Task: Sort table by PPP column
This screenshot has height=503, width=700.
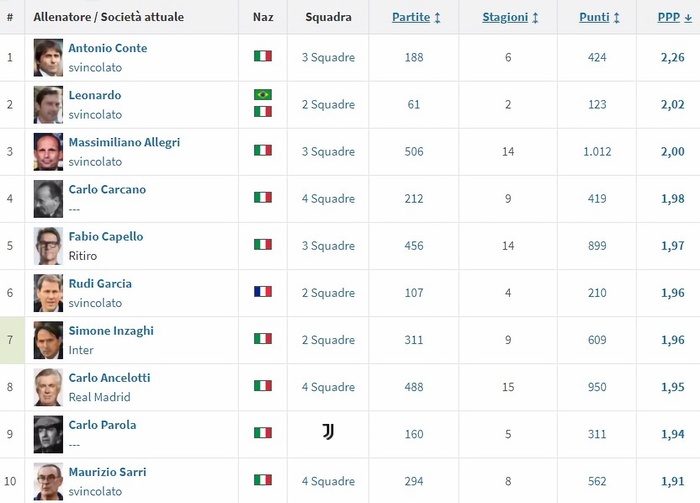Action: pyautogui.click(x=675, y=17)
